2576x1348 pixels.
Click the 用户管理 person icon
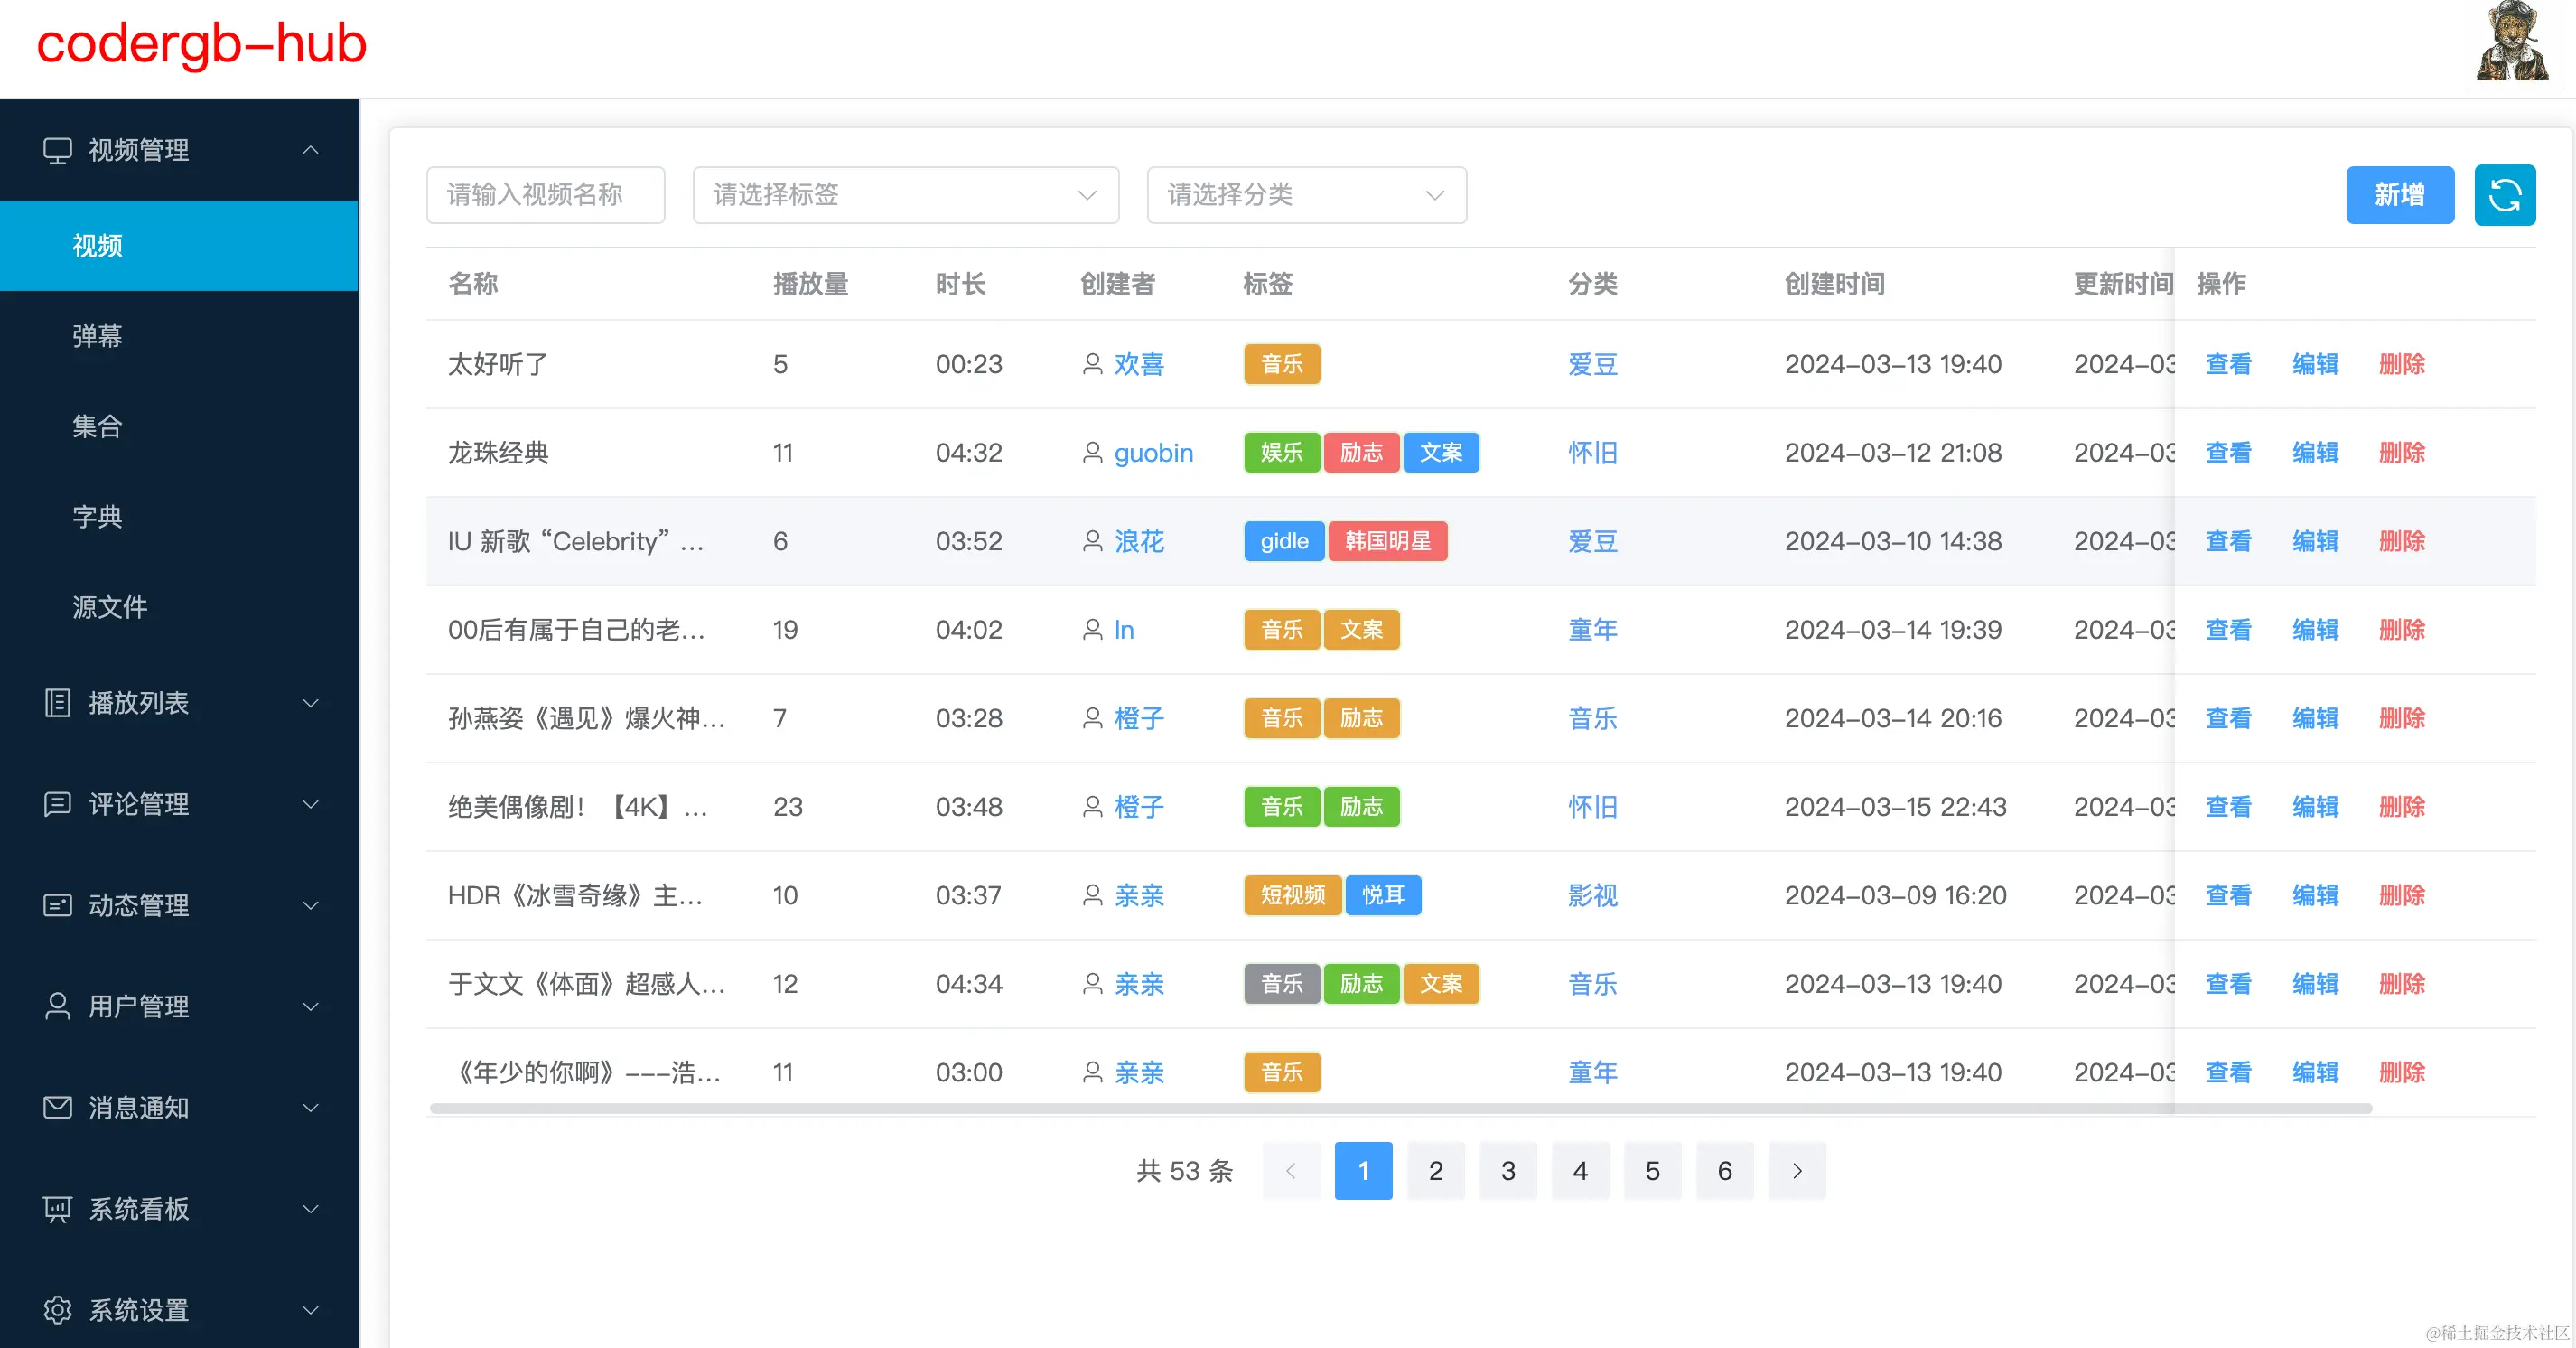coord(57,1006)
